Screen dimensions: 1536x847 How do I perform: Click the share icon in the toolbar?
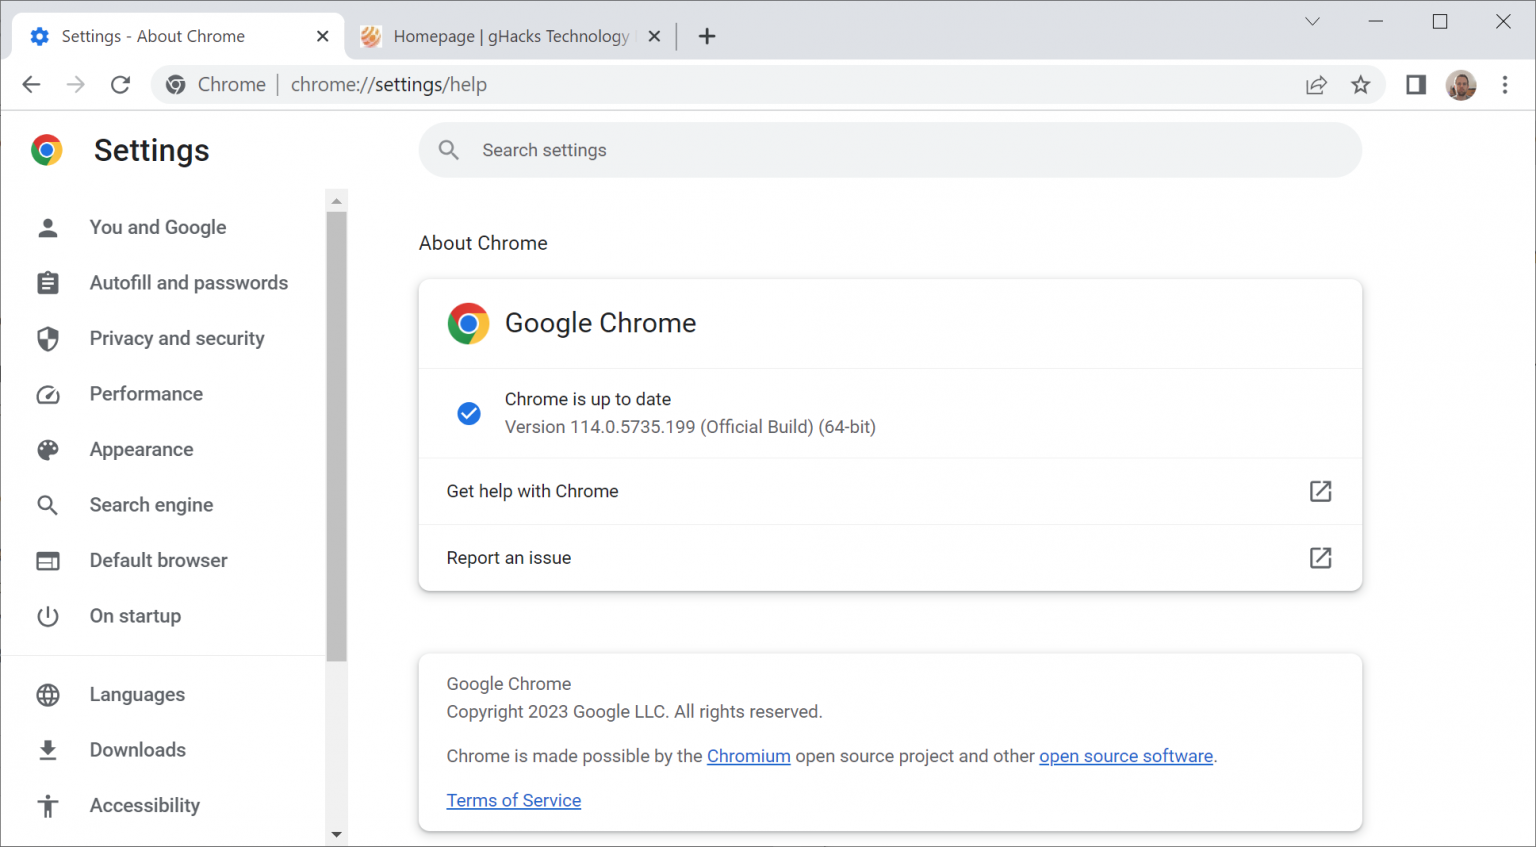click(1316, 85)
